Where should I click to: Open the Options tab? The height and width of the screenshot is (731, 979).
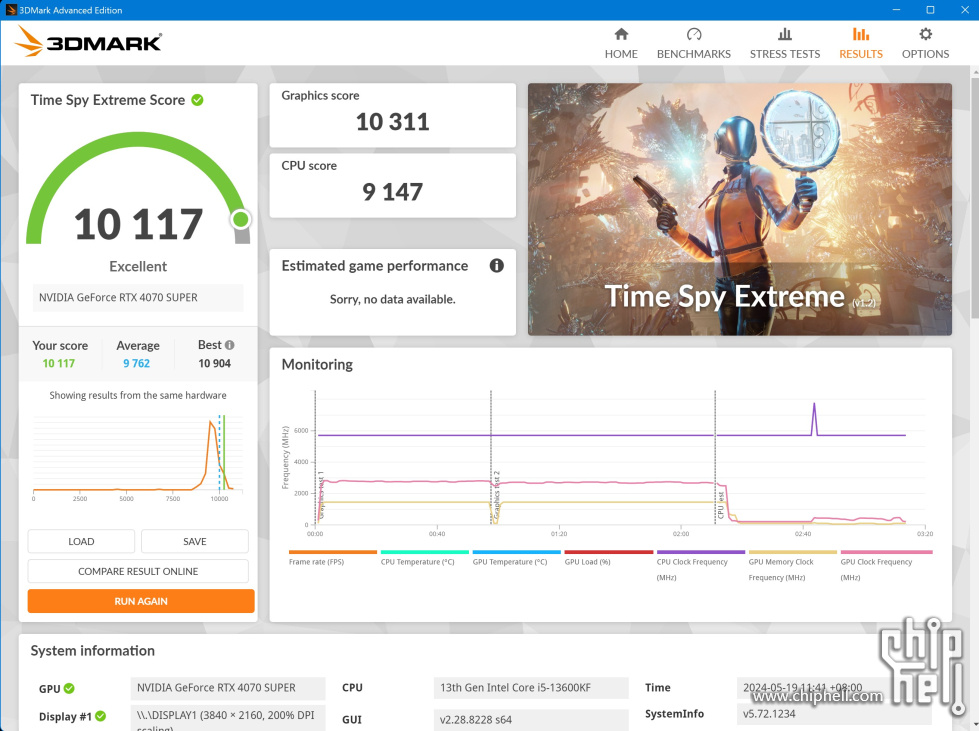pyautogui.click(x=925, y=43)
